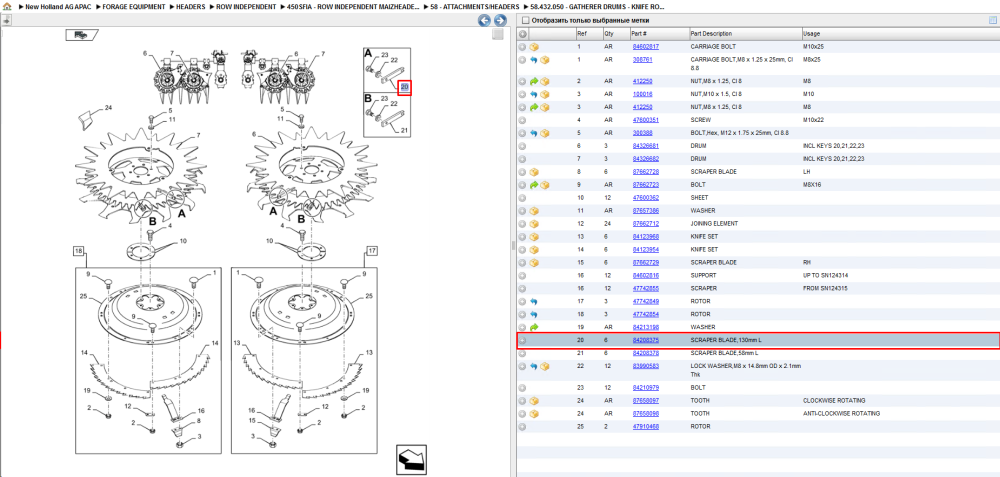Open part number link 84326682

(646, 159)
